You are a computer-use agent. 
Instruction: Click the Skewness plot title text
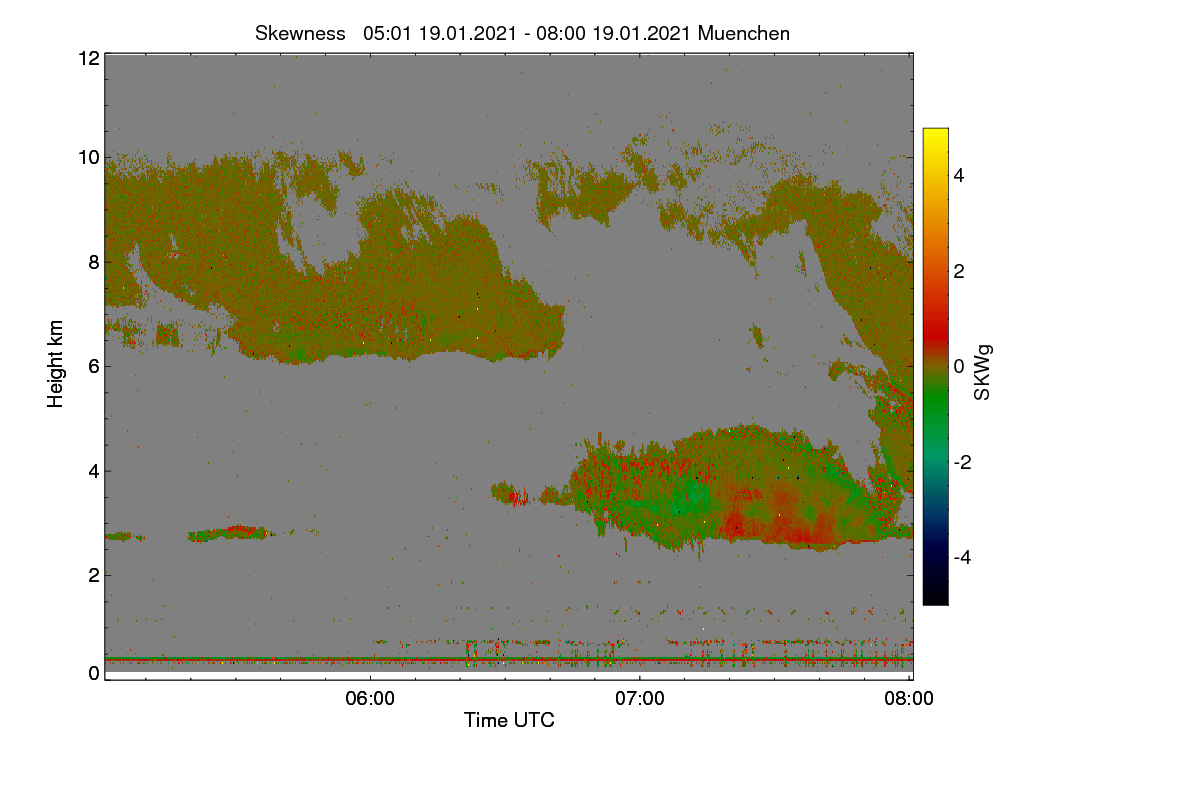pyautogui.click(x=522, y=33)
